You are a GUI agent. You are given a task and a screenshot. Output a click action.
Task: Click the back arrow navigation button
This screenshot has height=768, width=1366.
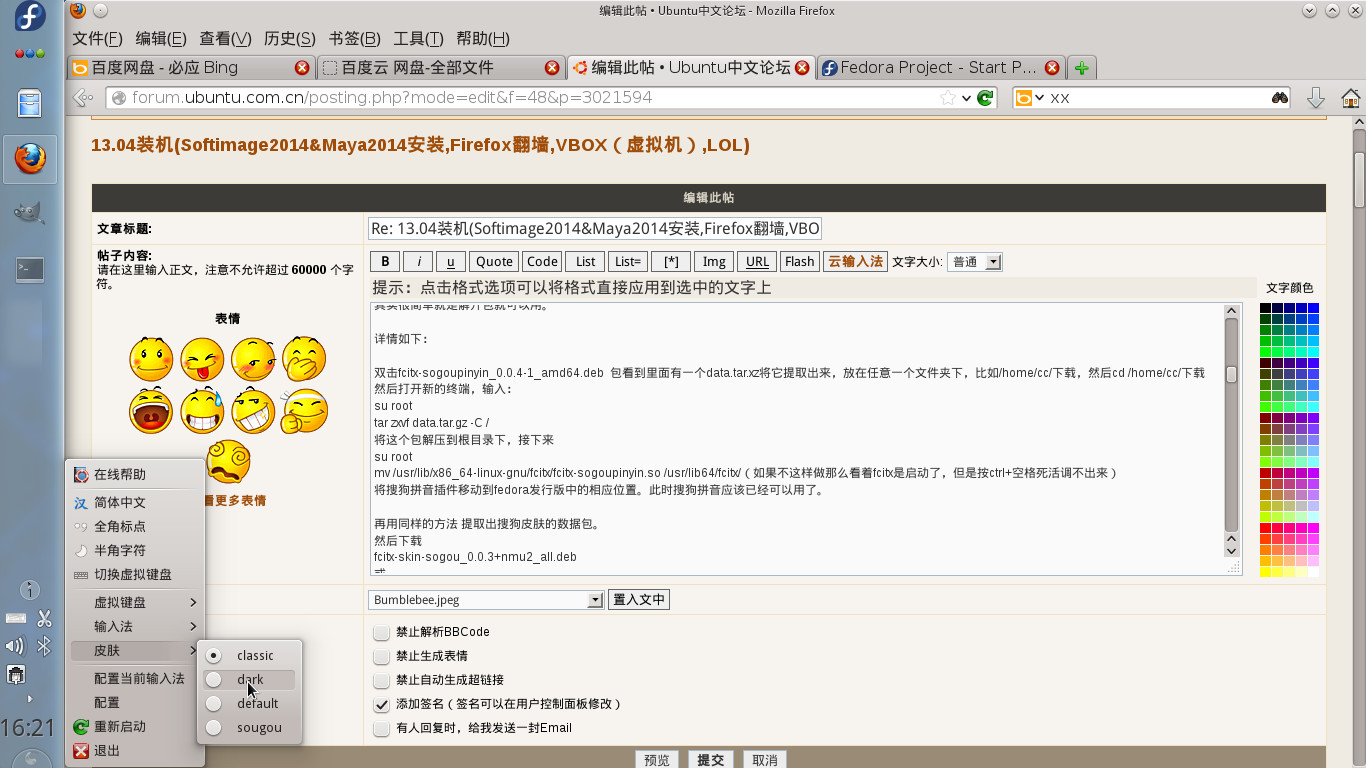84,97
